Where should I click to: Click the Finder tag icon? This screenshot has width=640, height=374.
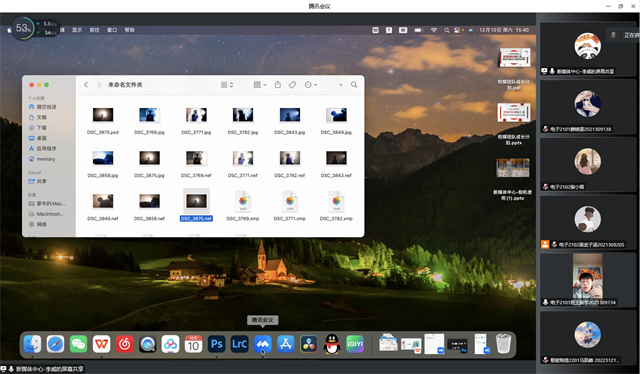click(x=292, y=85)
